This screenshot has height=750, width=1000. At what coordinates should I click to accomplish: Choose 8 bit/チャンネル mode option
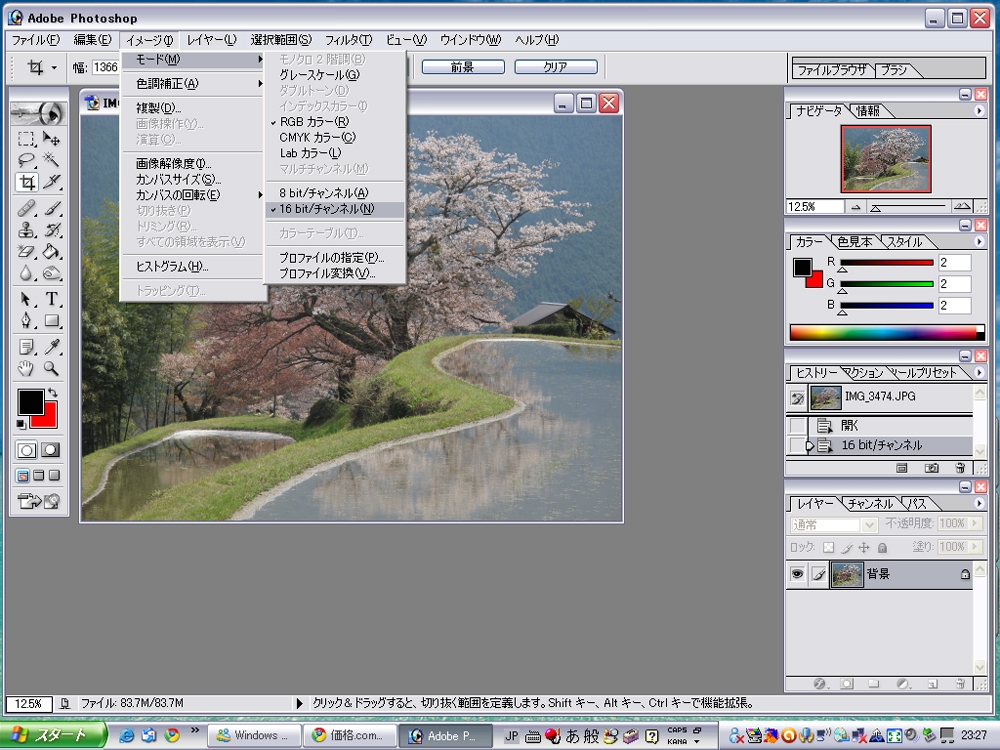pos(324,193)
